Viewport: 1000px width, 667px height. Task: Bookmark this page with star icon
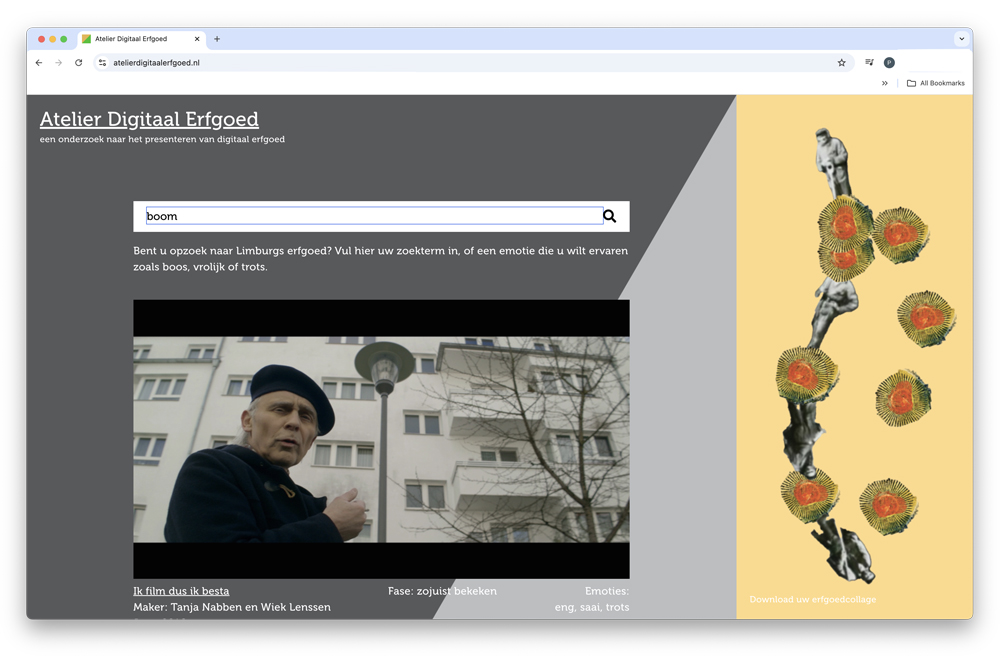tap(841, 63)
